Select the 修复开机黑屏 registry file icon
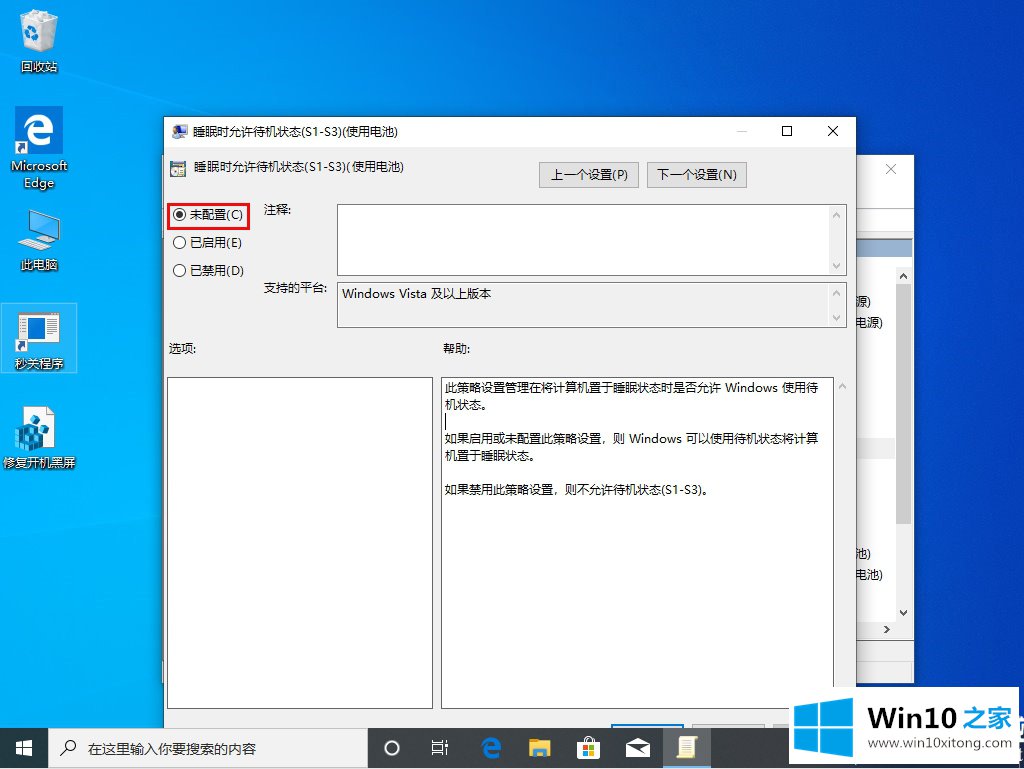The height and width of the screenshot is (769, 1024). point(39,437)
